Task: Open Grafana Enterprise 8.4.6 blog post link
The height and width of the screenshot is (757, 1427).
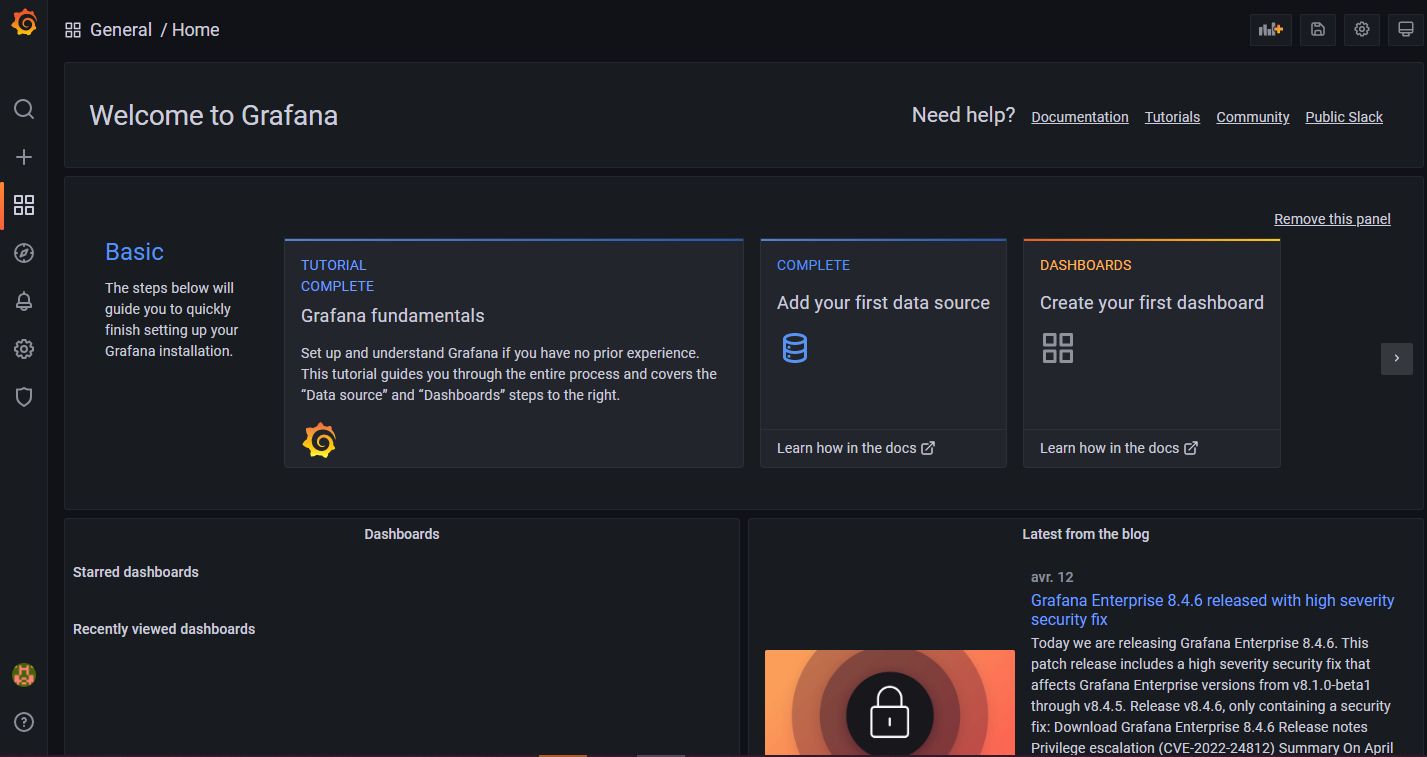Action: [1212, 610]
